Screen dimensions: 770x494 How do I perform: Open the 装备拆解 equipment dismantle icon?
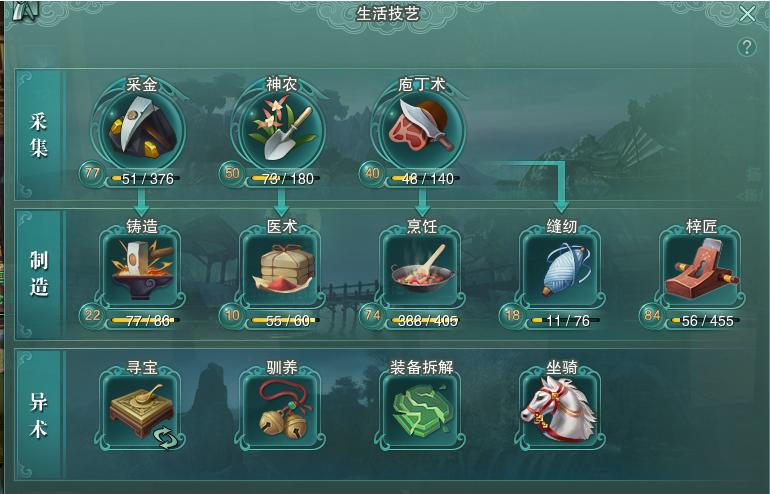click(x=421, y=410)
